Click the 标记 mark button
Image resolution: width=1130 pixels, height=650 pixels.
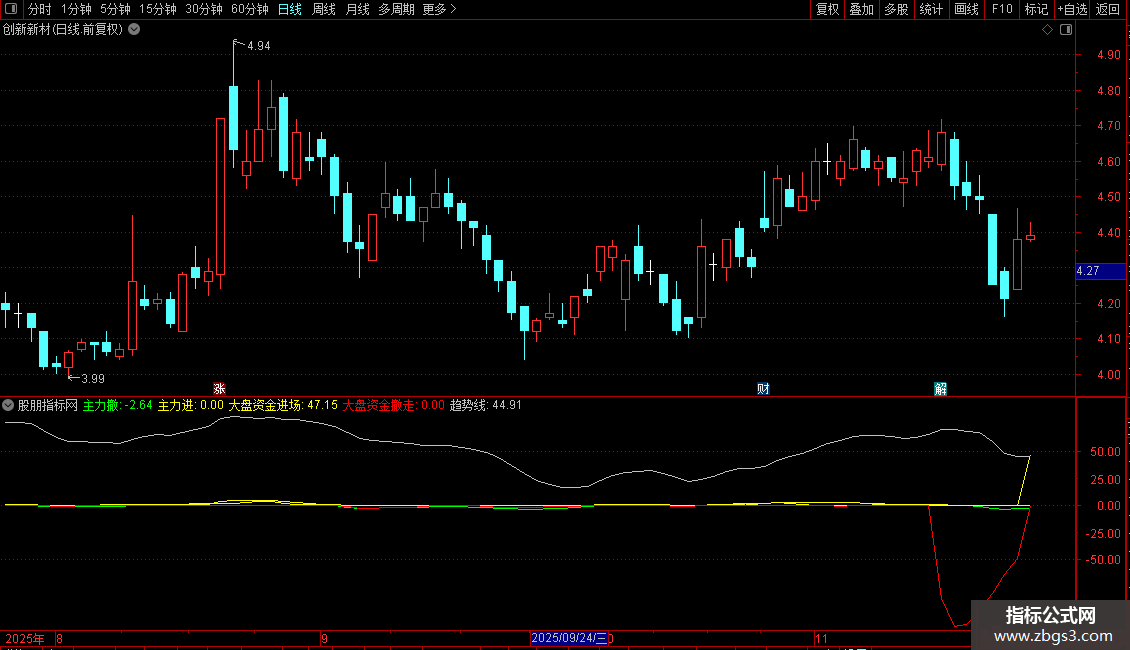click(x=1036, y=9)
